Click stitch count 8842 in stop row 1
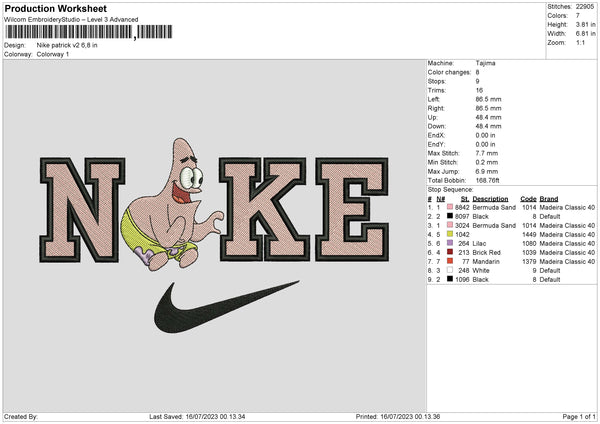 (462, 207)
